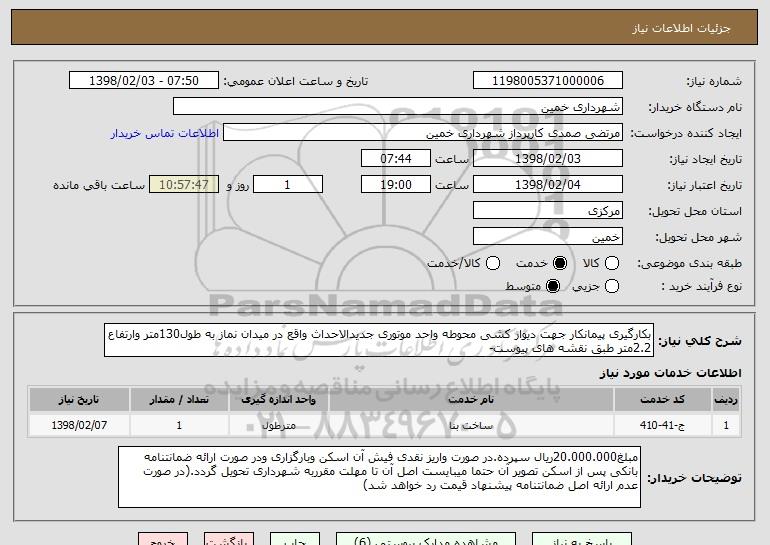Click the validity time field 19:00

click(x=396, y=185)
